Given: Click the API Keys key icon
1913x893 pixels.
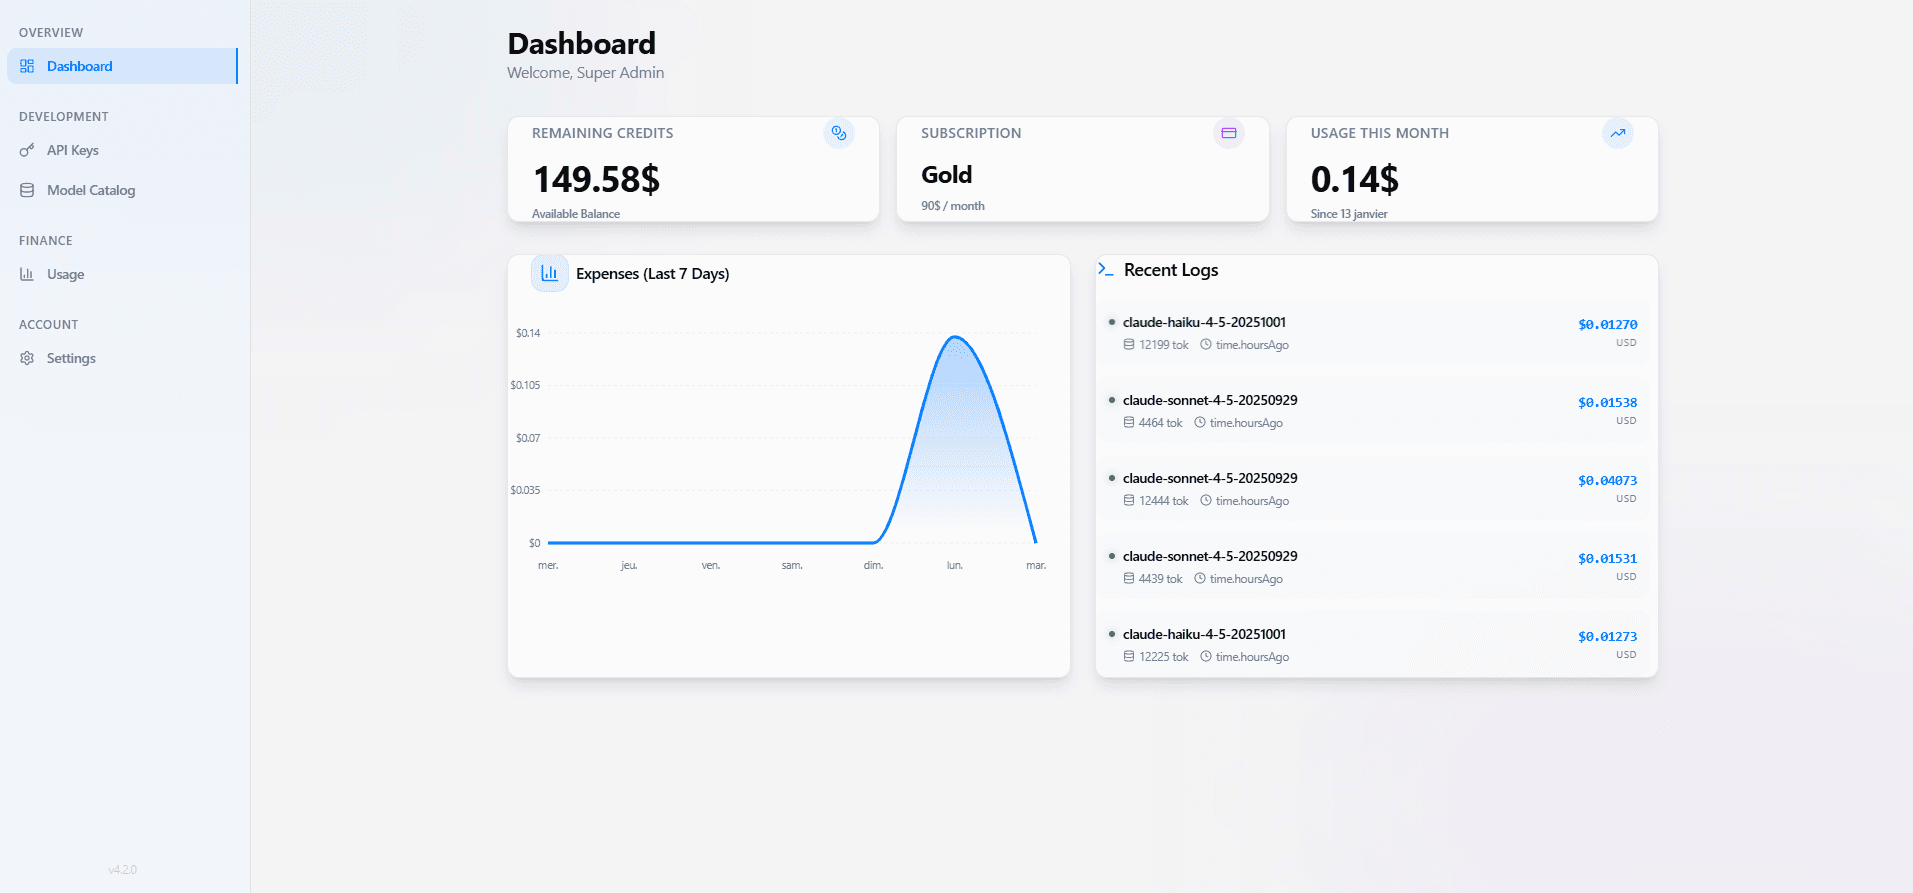Looking at the screenshot, I should pyautogui.click(x=27, y=150).
